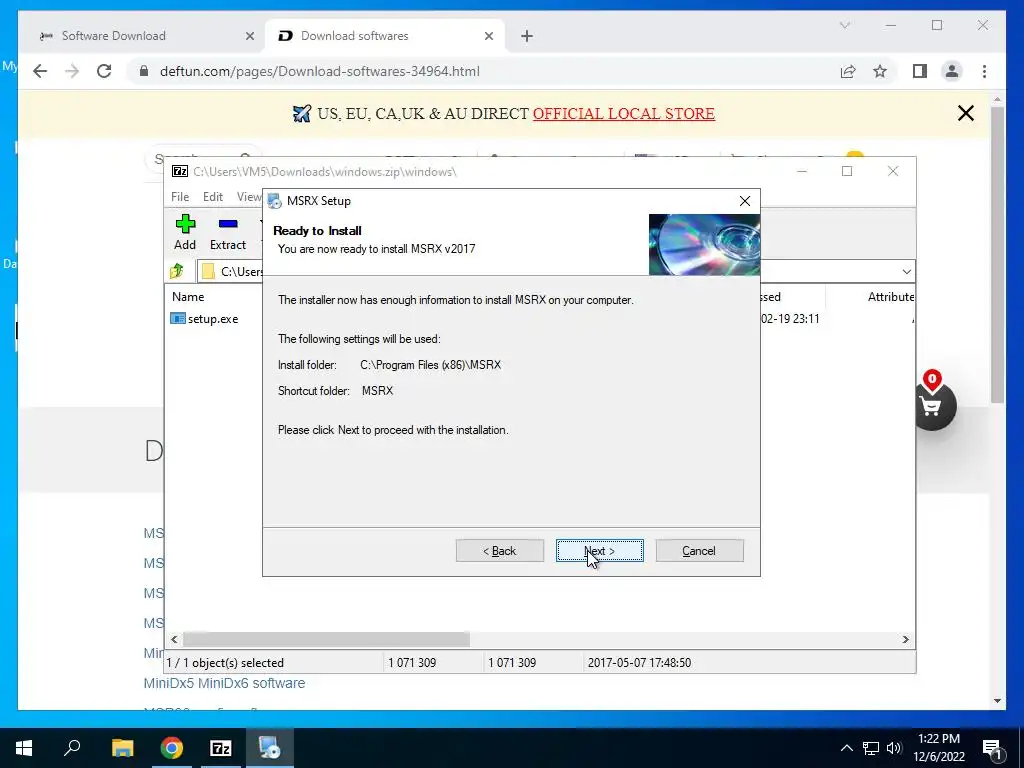Dismiss the shipping banner with X
Screen dimensions: 1024x768
pos(965,113)
